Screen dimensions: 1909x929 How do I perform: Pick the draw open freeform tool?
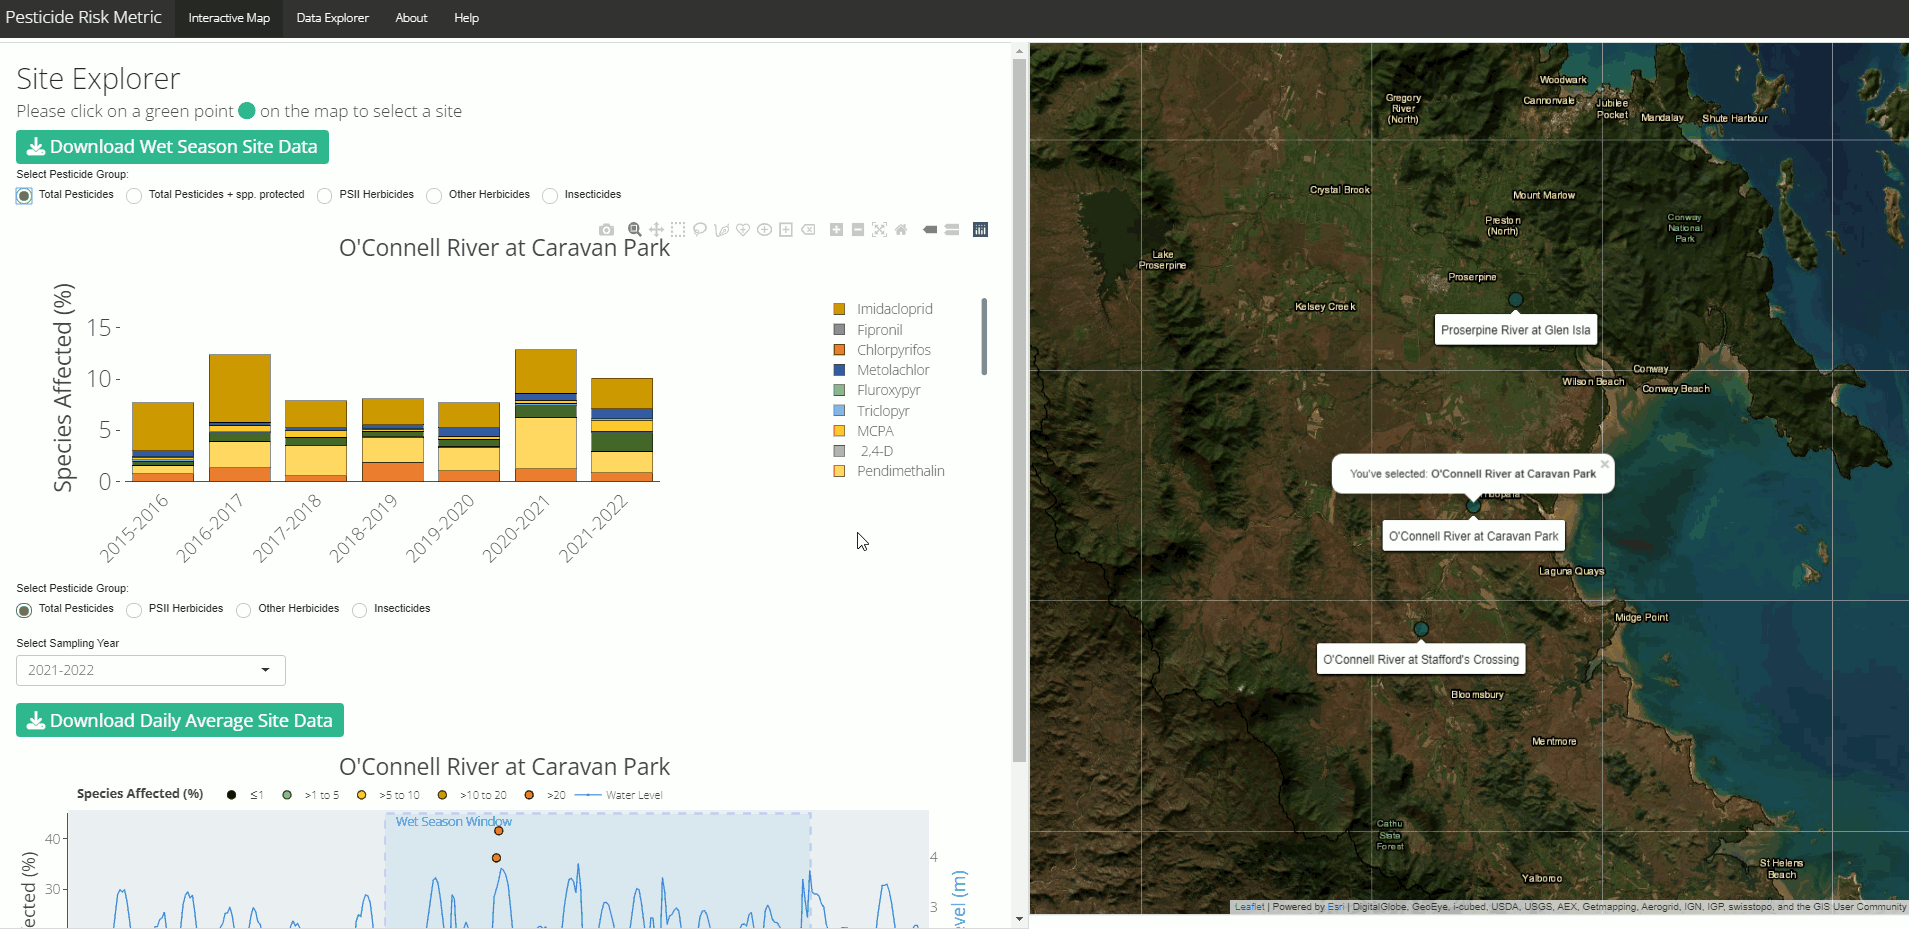click(x=721, y=230)
